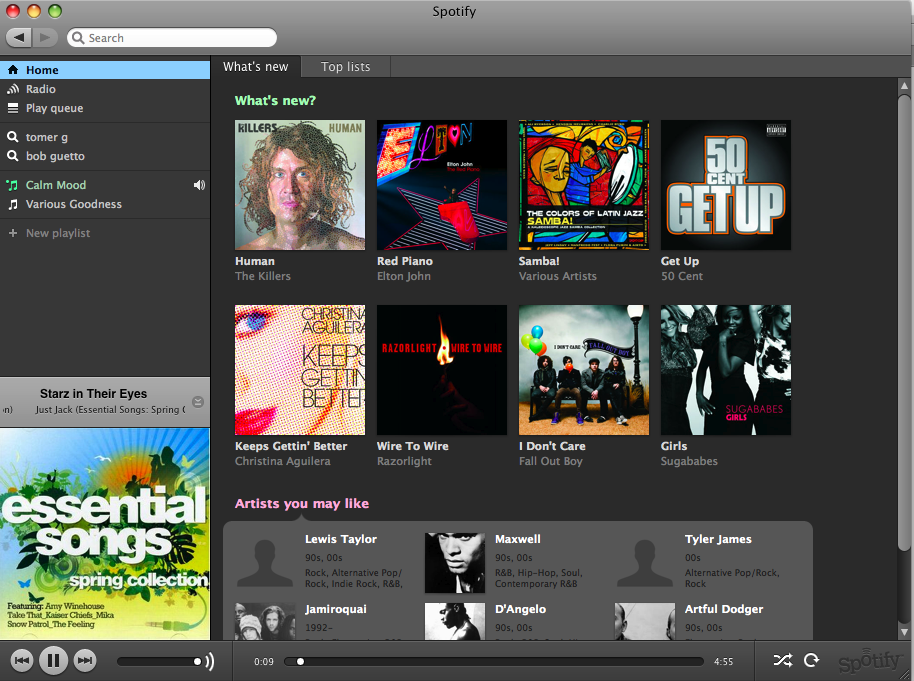Click The Killers artist link

(x=263, y=276)
